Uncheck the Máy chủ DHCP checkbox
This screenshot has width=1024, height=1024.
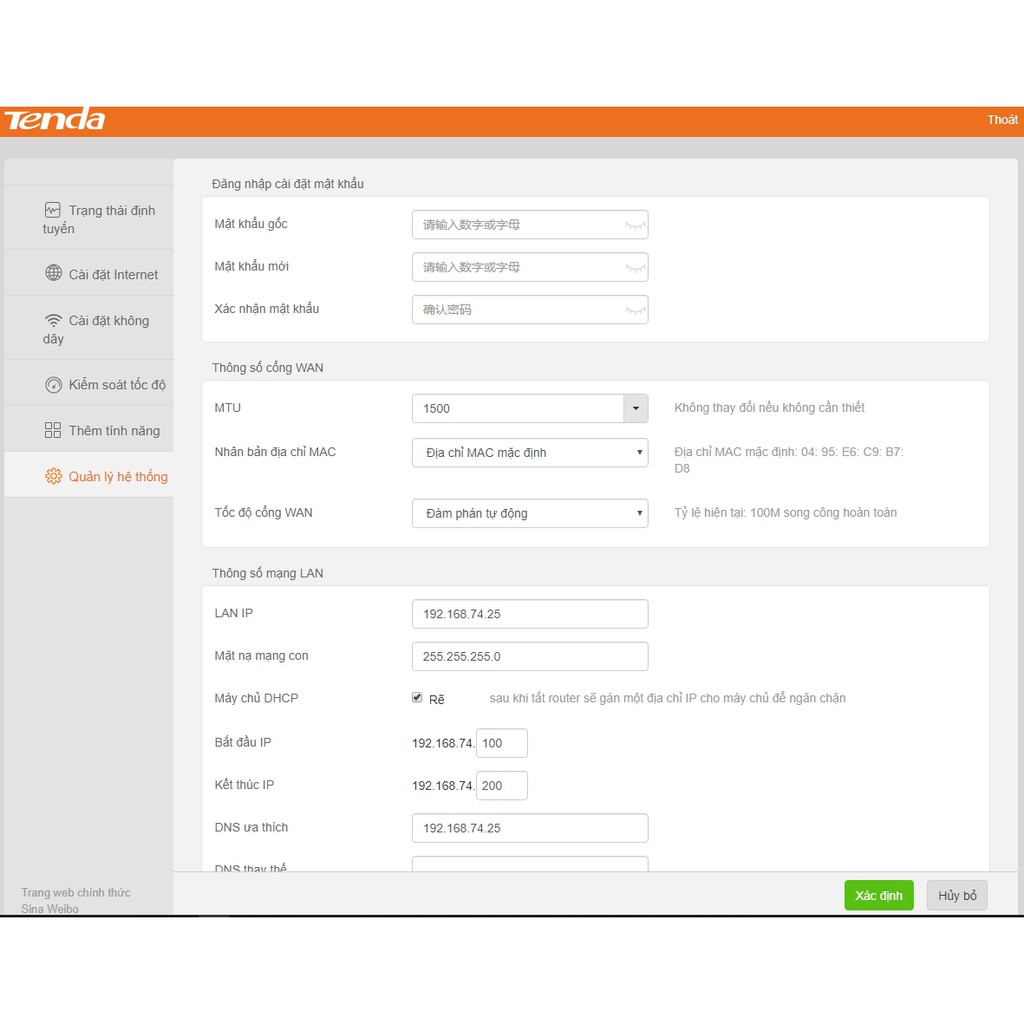(x=417, y=698)
